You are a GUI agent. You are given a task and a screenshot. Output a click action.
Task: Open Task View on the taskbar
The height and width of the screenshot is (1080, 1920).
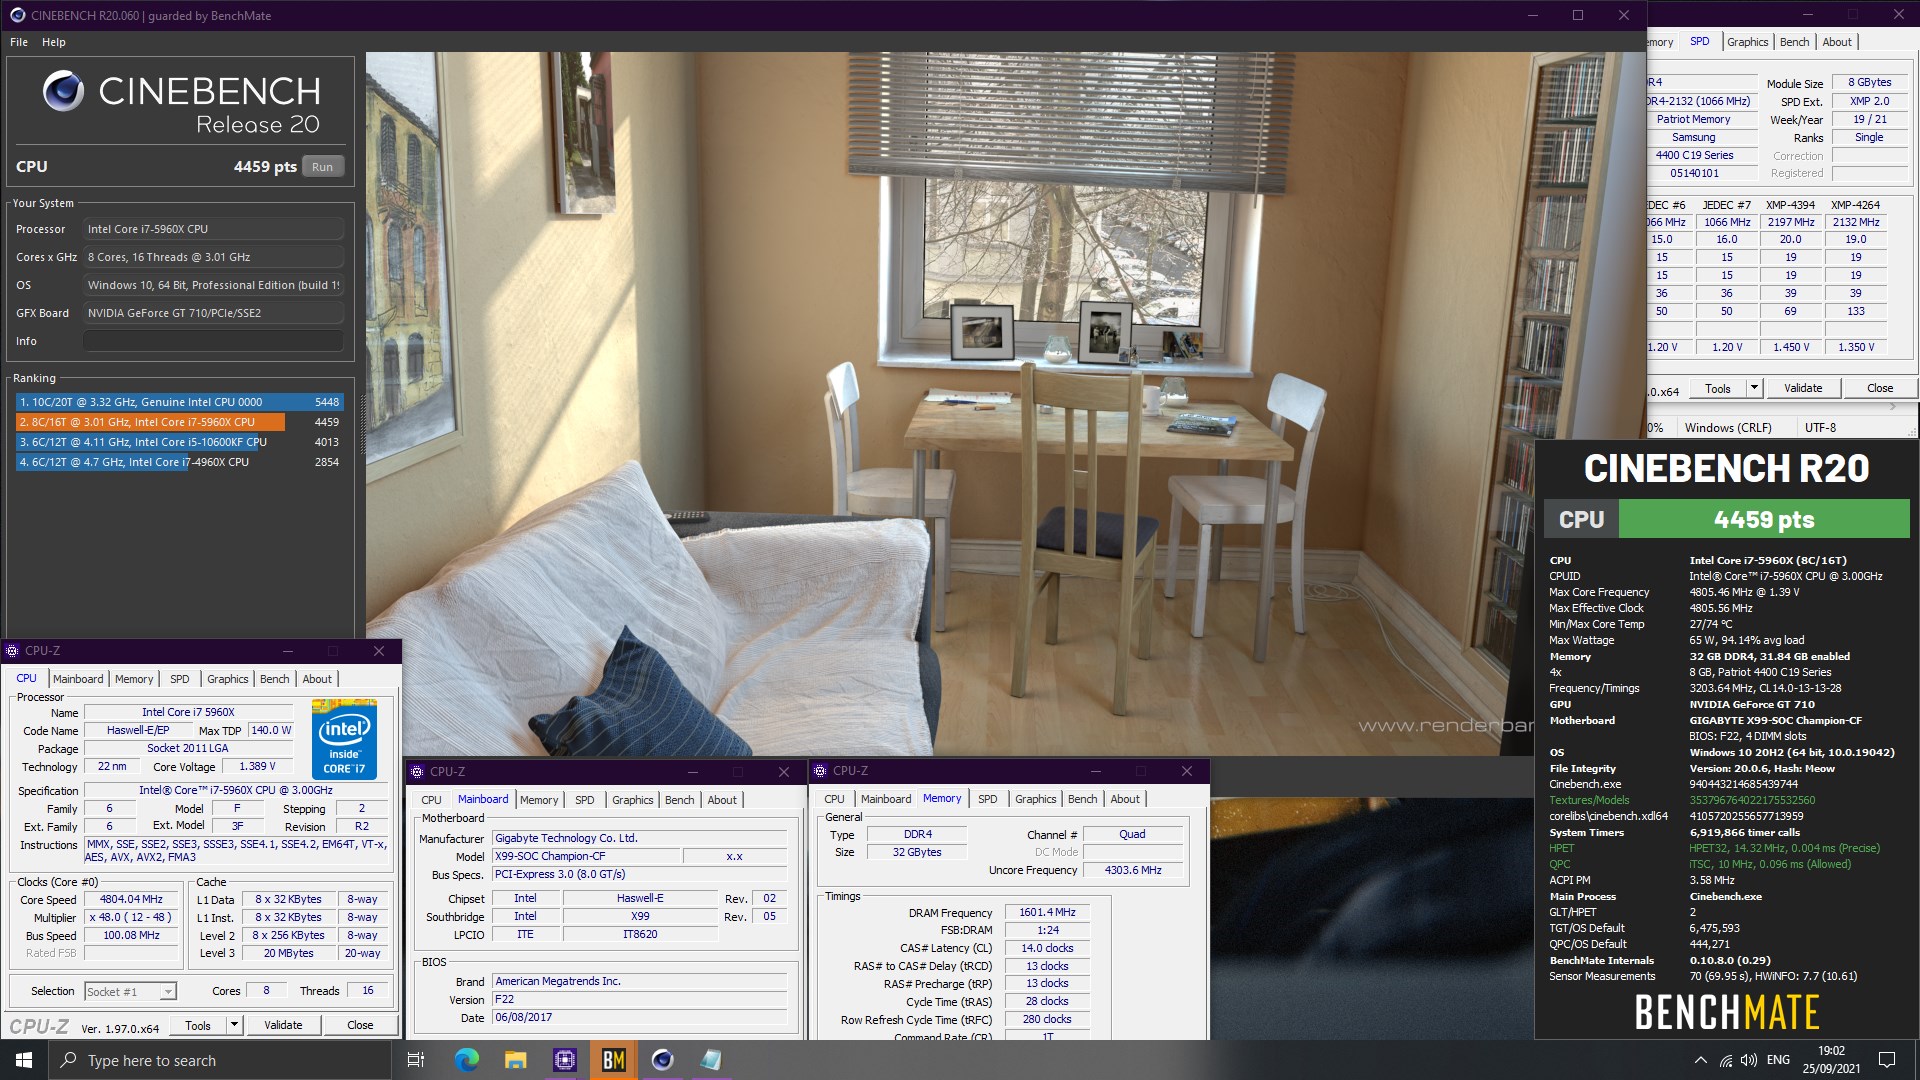416,1060
